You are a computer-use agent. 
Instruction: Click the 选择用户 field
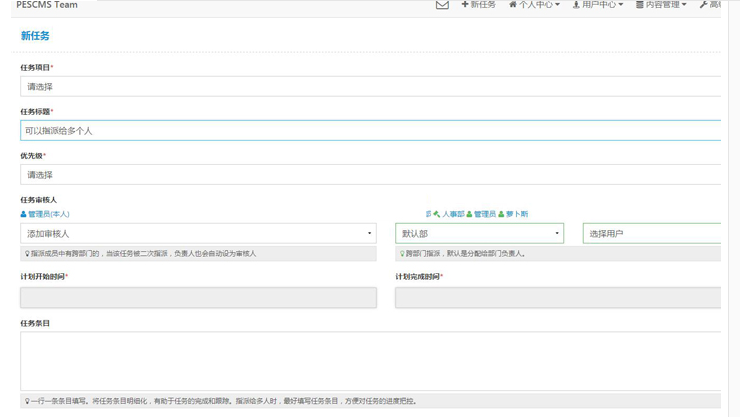point(651,234)
